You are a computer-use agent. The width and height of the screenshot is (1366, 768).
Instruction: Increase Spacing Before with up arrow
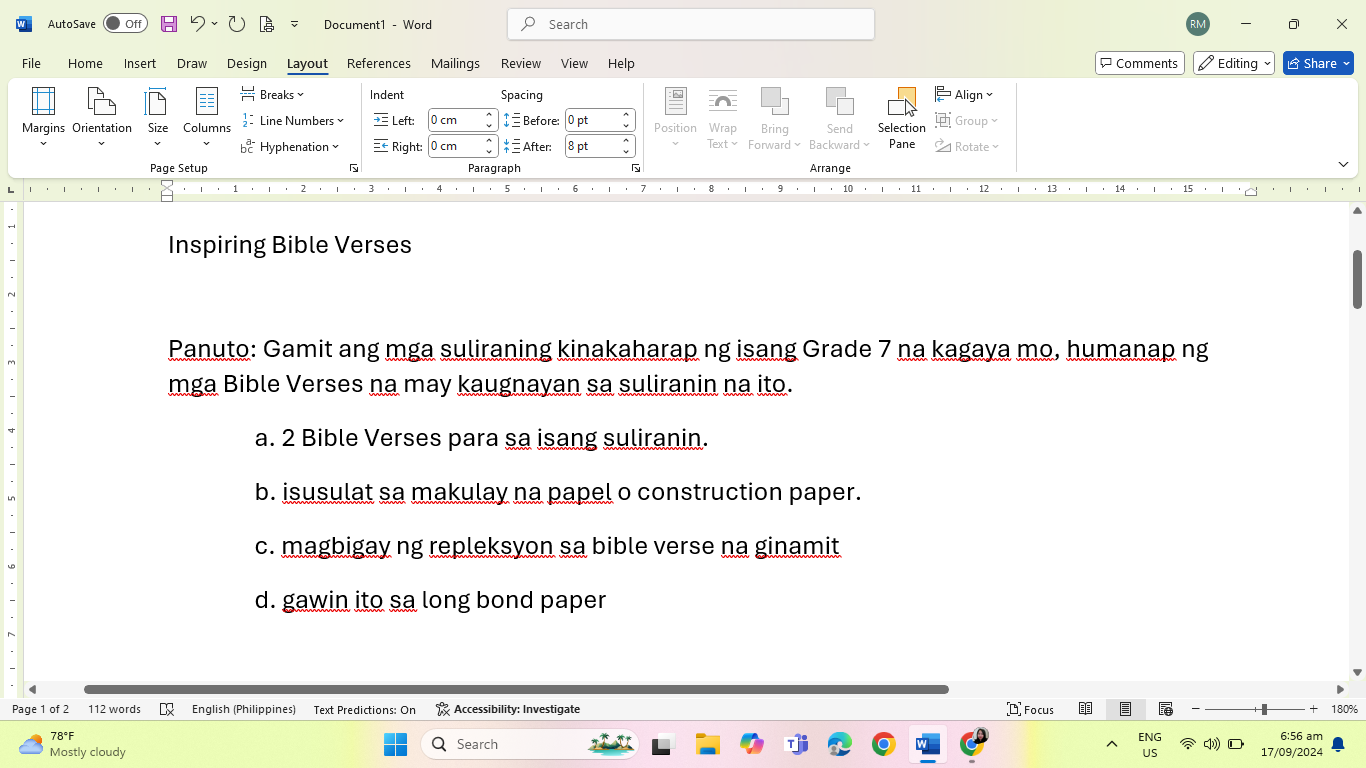(627, 115)
